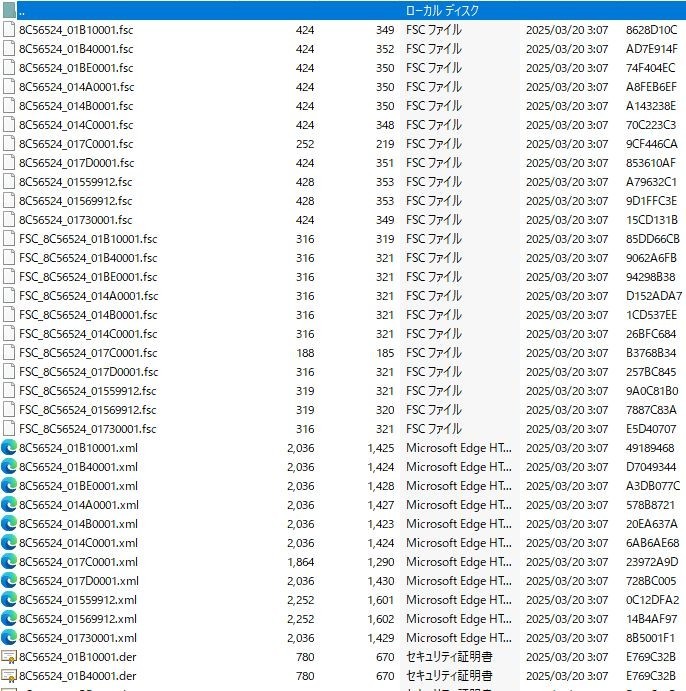
Task: Click the ローカル ディスク type label
Action: tap(443, 11)
